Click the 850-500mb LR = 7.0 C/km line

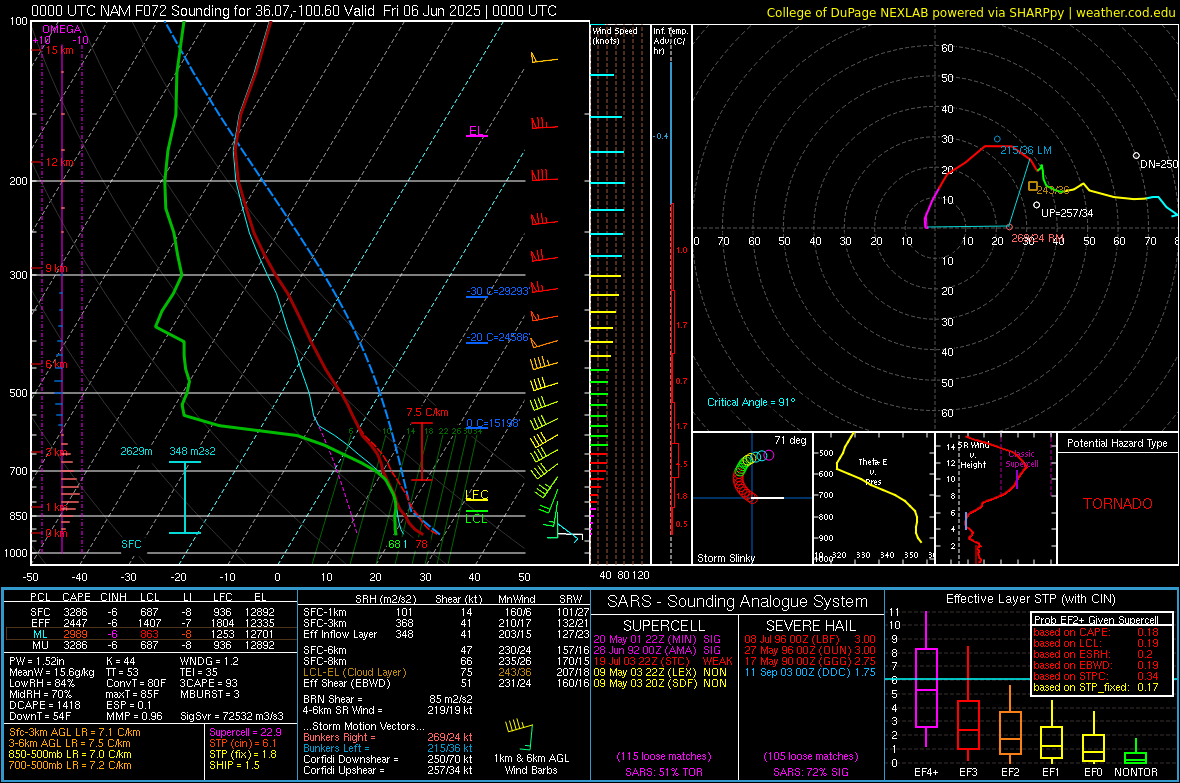click(x=70, y=754)
